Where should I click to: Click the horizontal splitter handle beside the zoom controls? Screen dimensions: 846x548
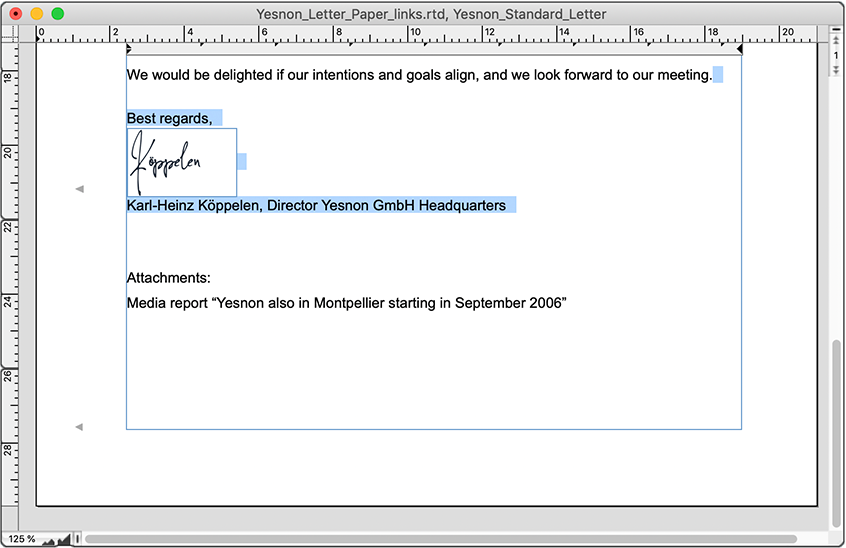coord(77,539)
